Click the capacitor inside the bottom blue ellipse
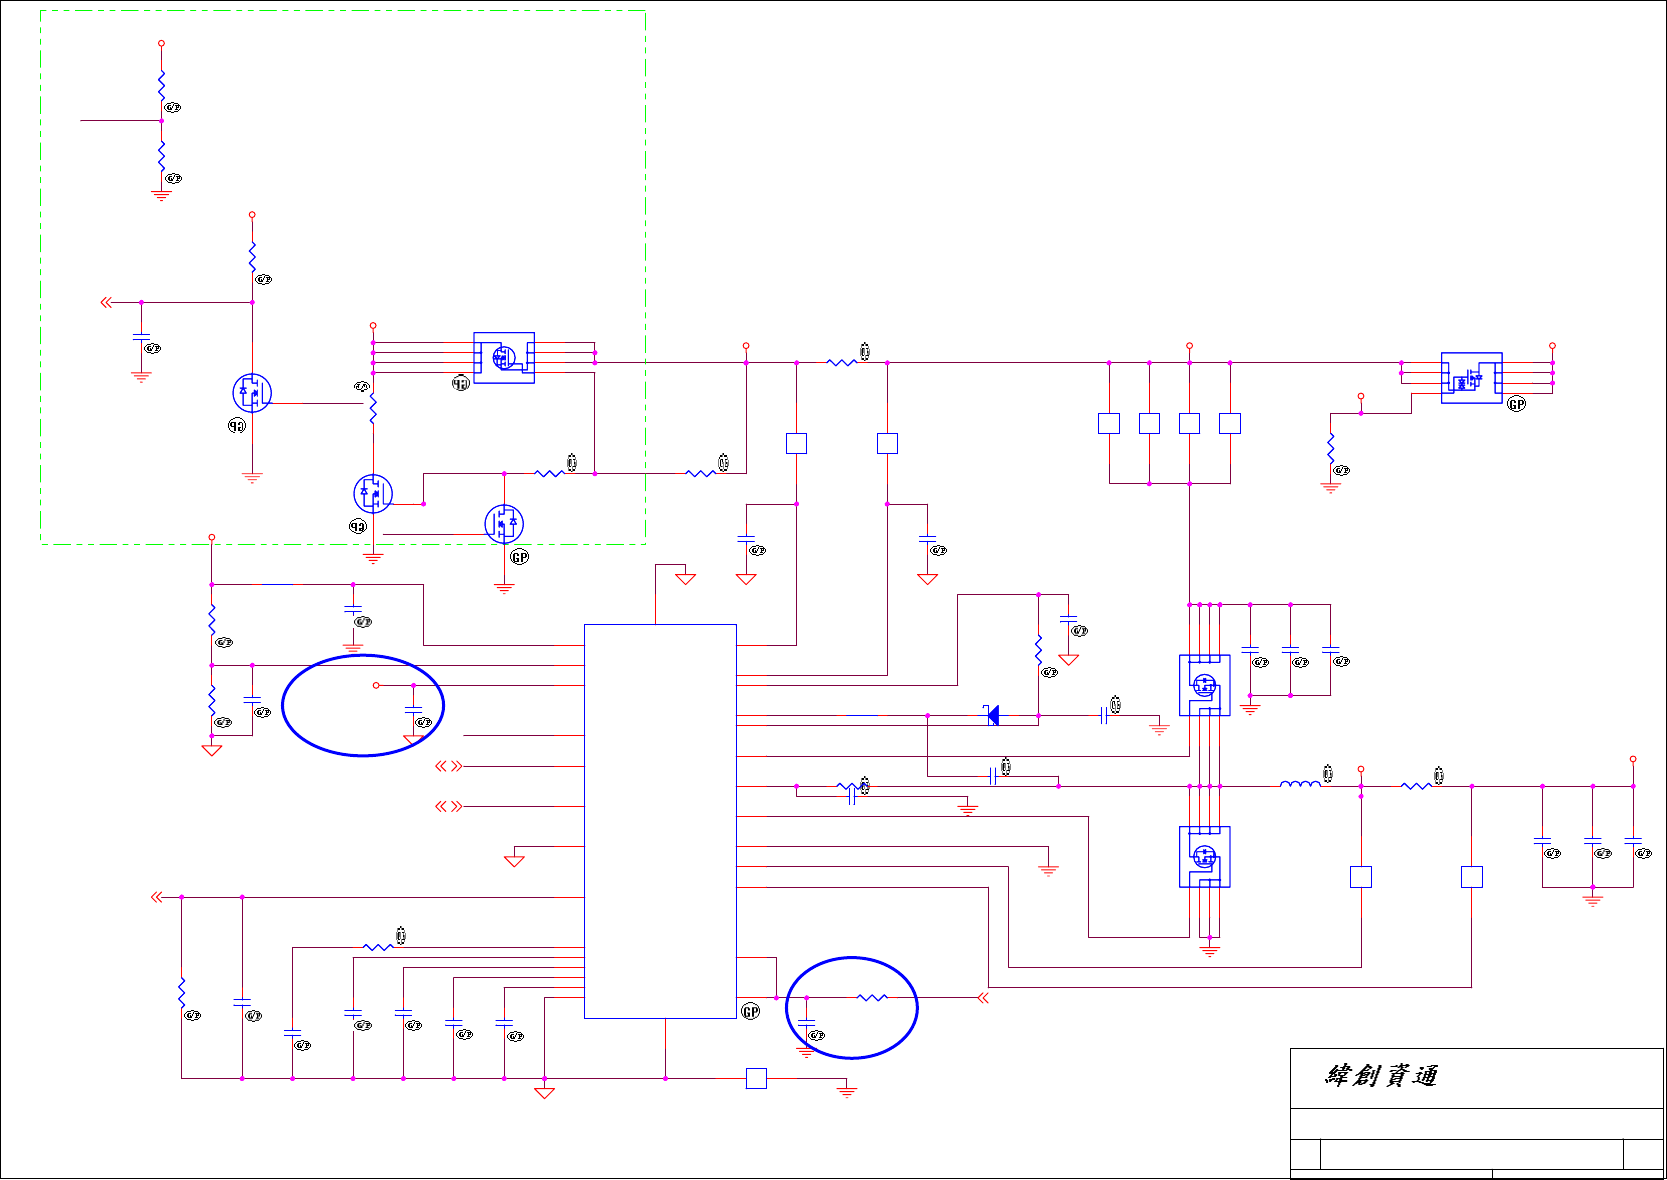 (x=806, y=1021)
